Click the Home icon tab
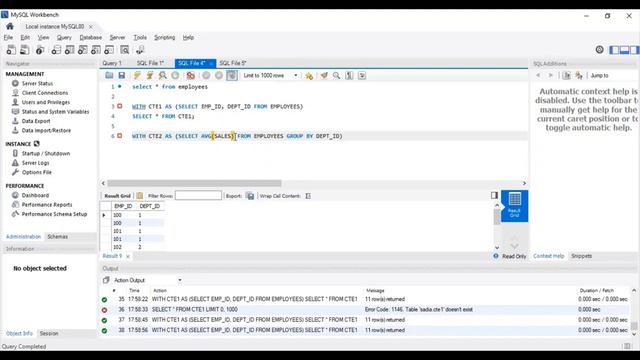 [10, 26]
